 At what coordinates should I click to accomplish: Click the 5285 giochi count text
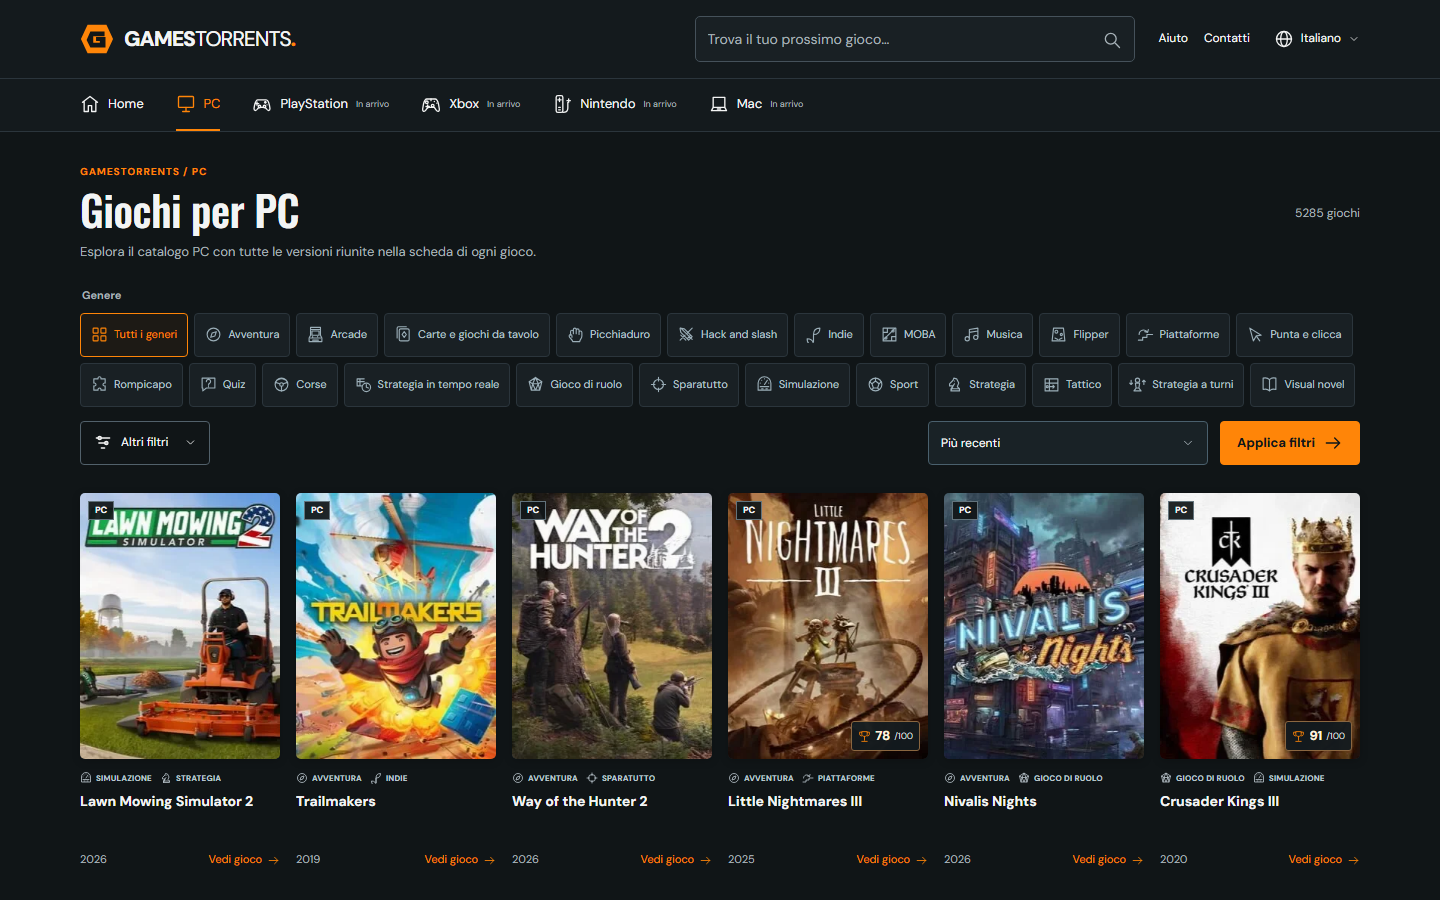pyautogui.click(x=1327, y=213)
